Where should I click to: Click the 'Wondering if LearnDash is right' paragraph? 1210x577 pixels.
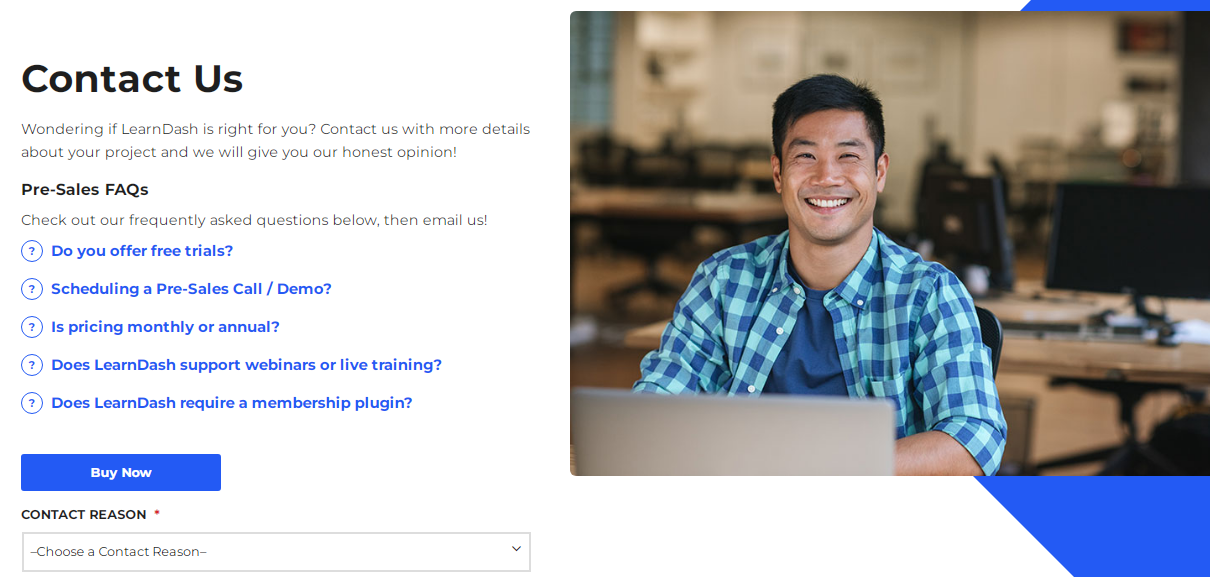(x=275, y=141)
